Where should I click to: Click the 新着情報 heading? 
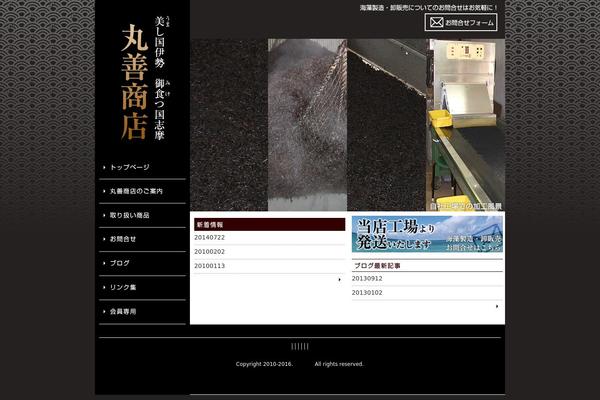click(x=269, y=225)
